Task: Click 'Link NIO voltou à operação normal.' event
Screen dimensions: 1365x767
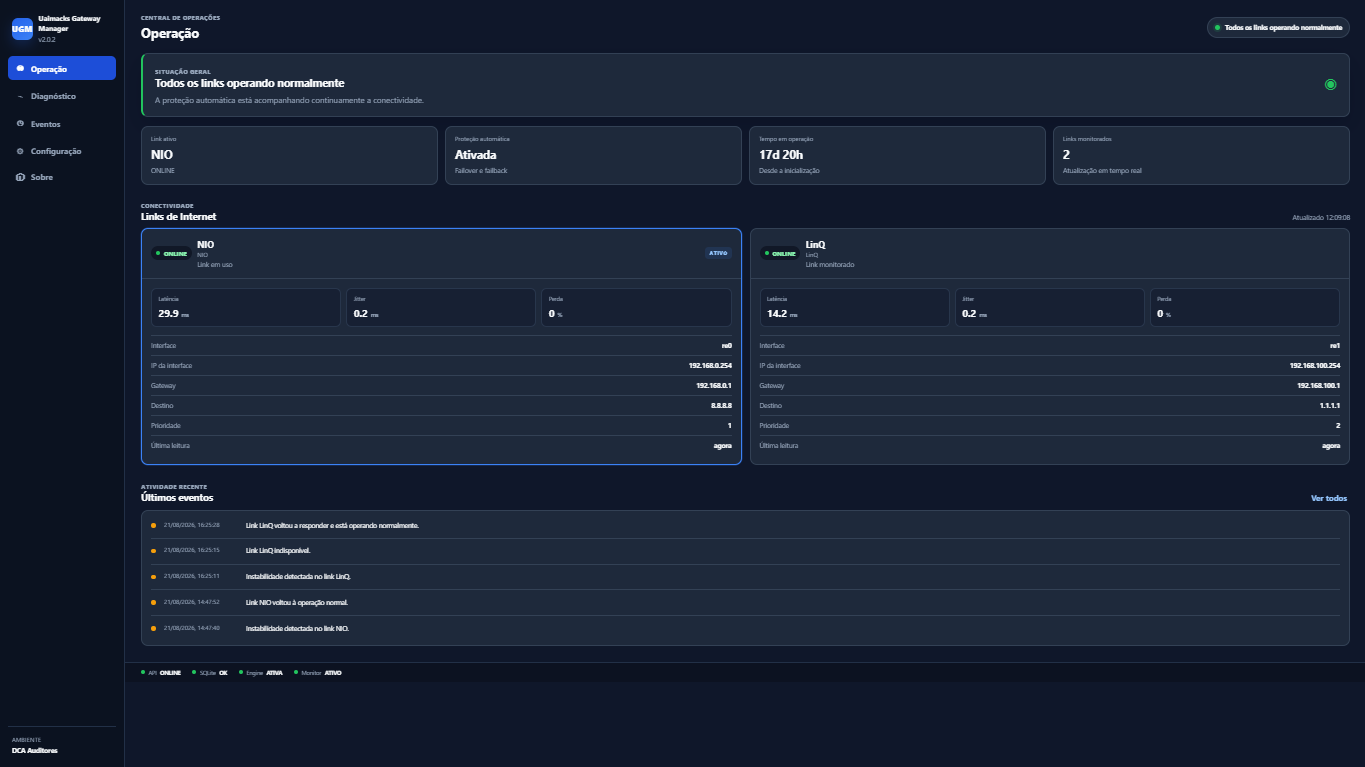Action: (x=296, y=602)
